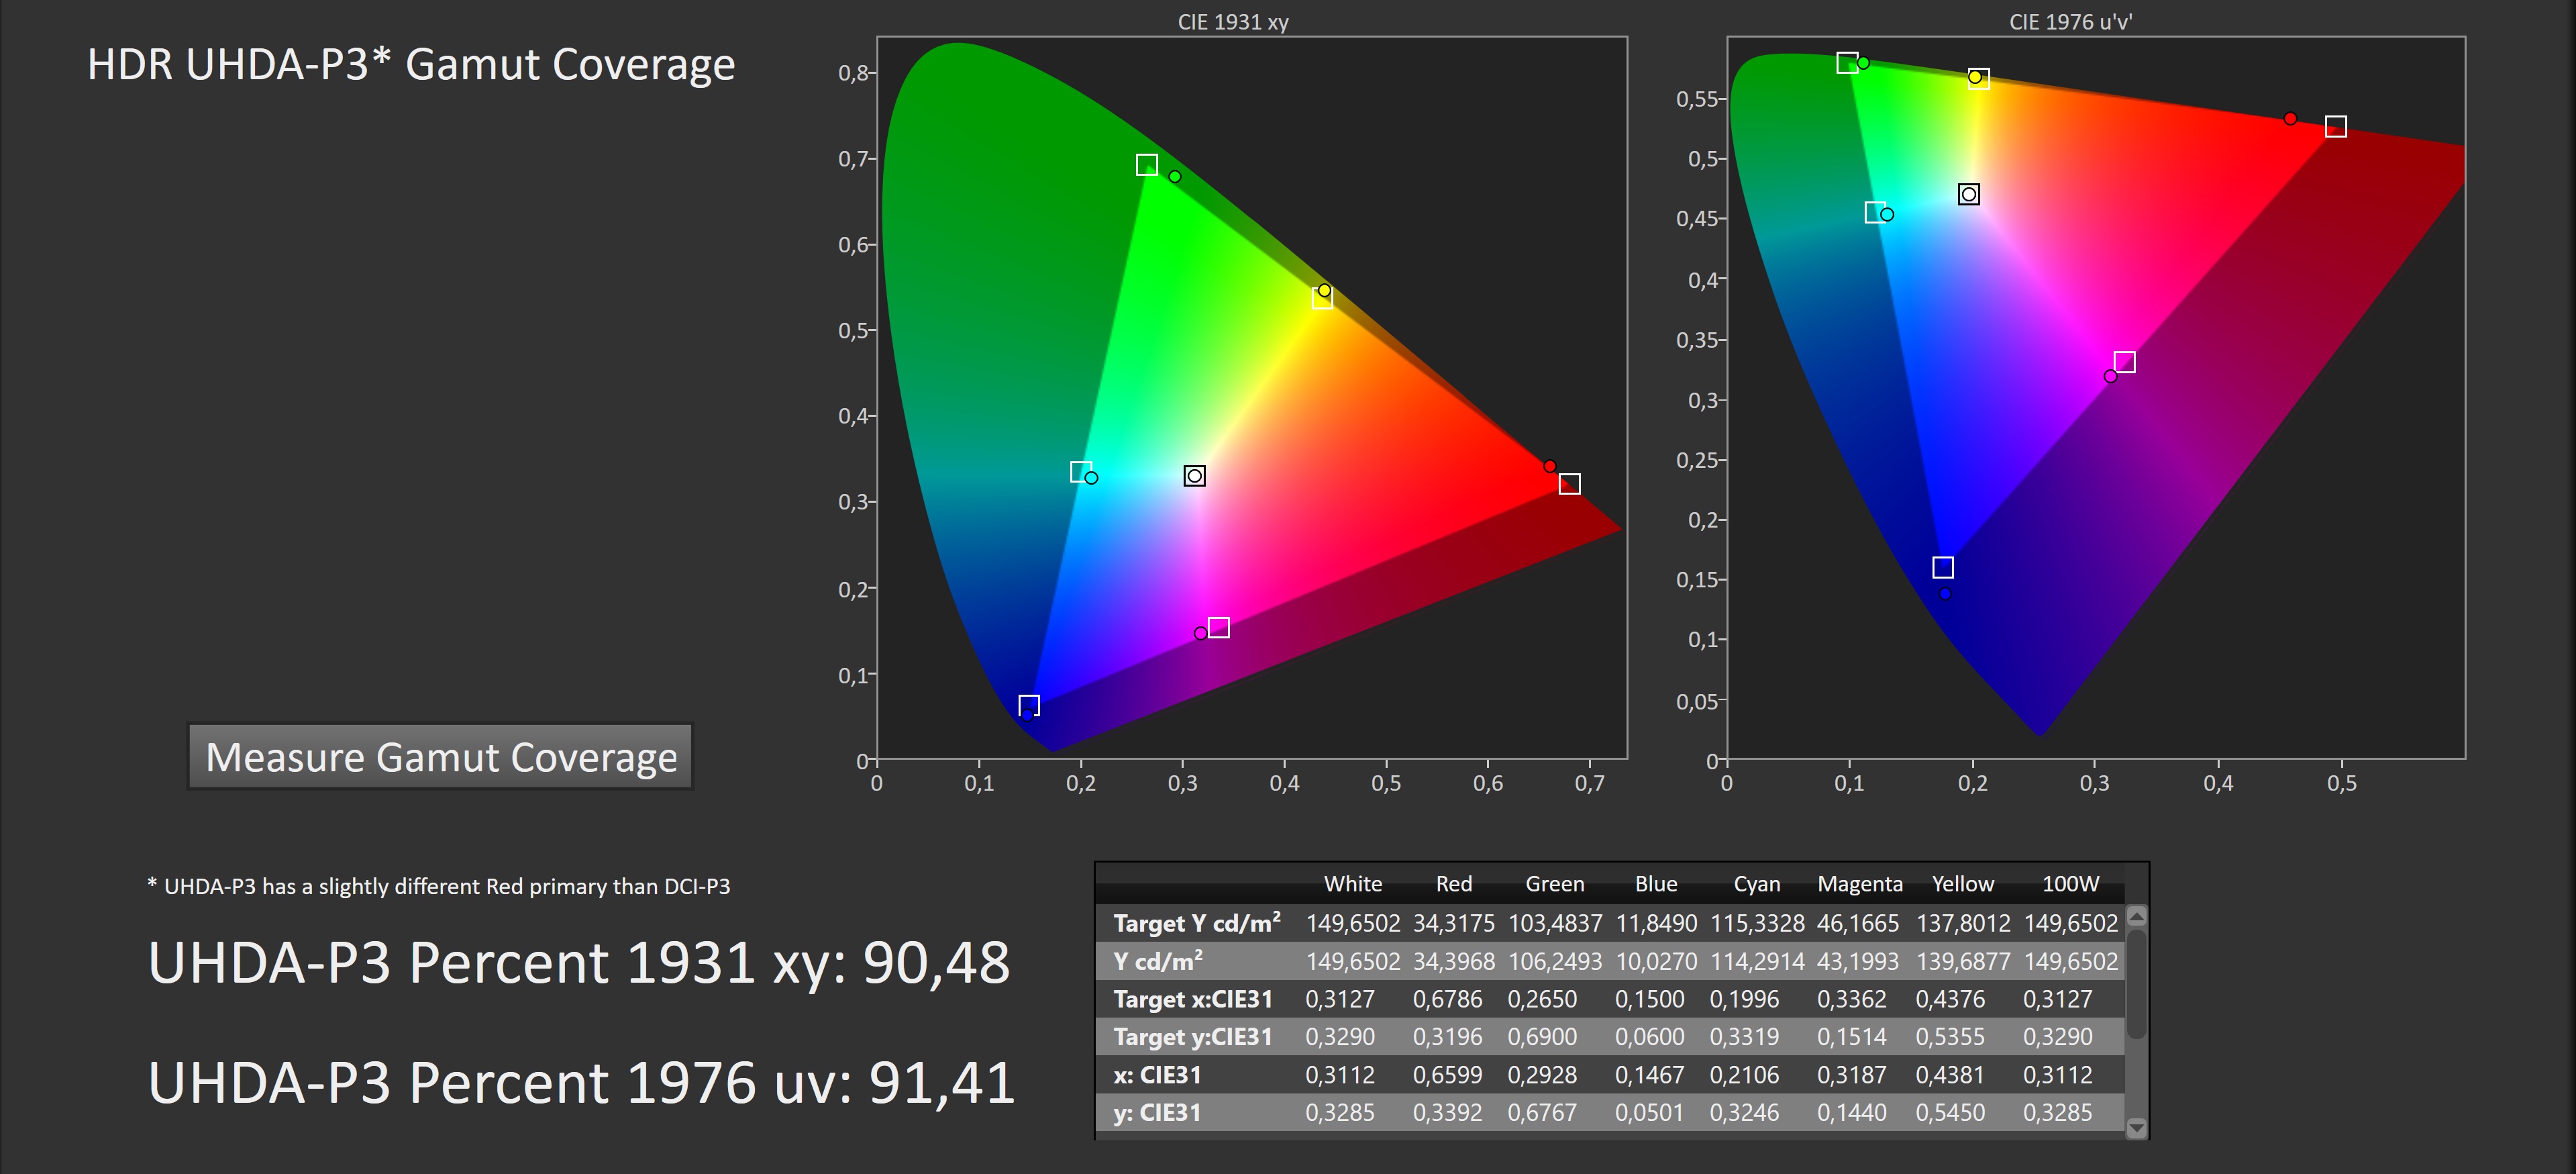Click the table's scroll up arrow

click(2136, 916)
